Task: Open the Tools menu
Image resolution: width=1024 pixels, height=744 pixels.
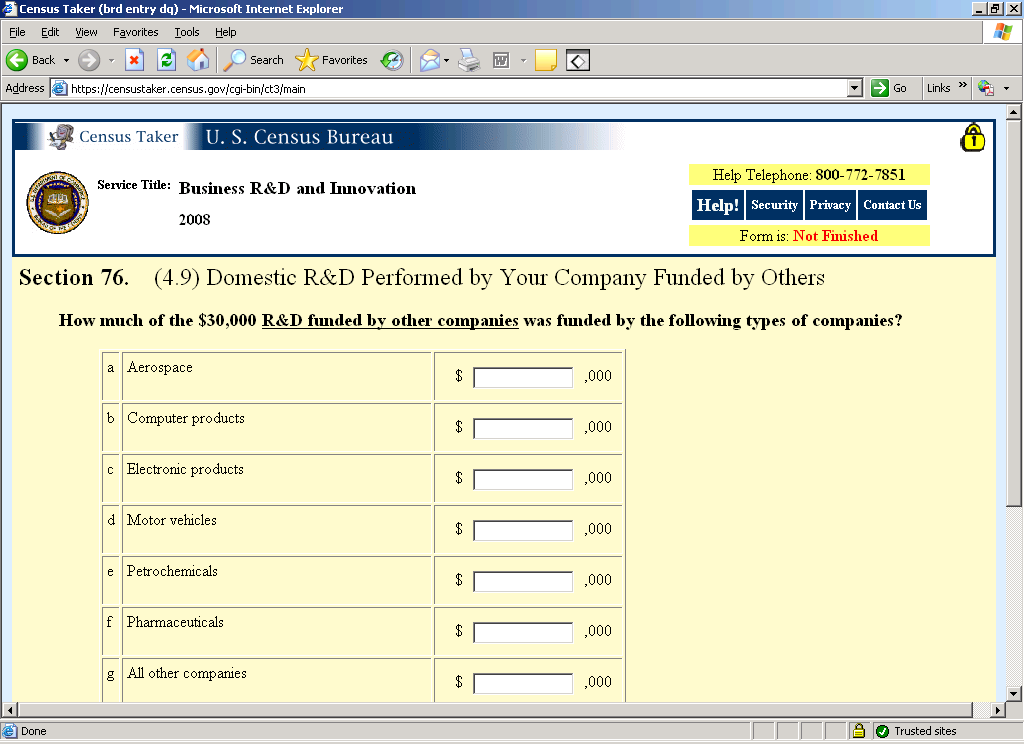Action: [x=187, y=32]
